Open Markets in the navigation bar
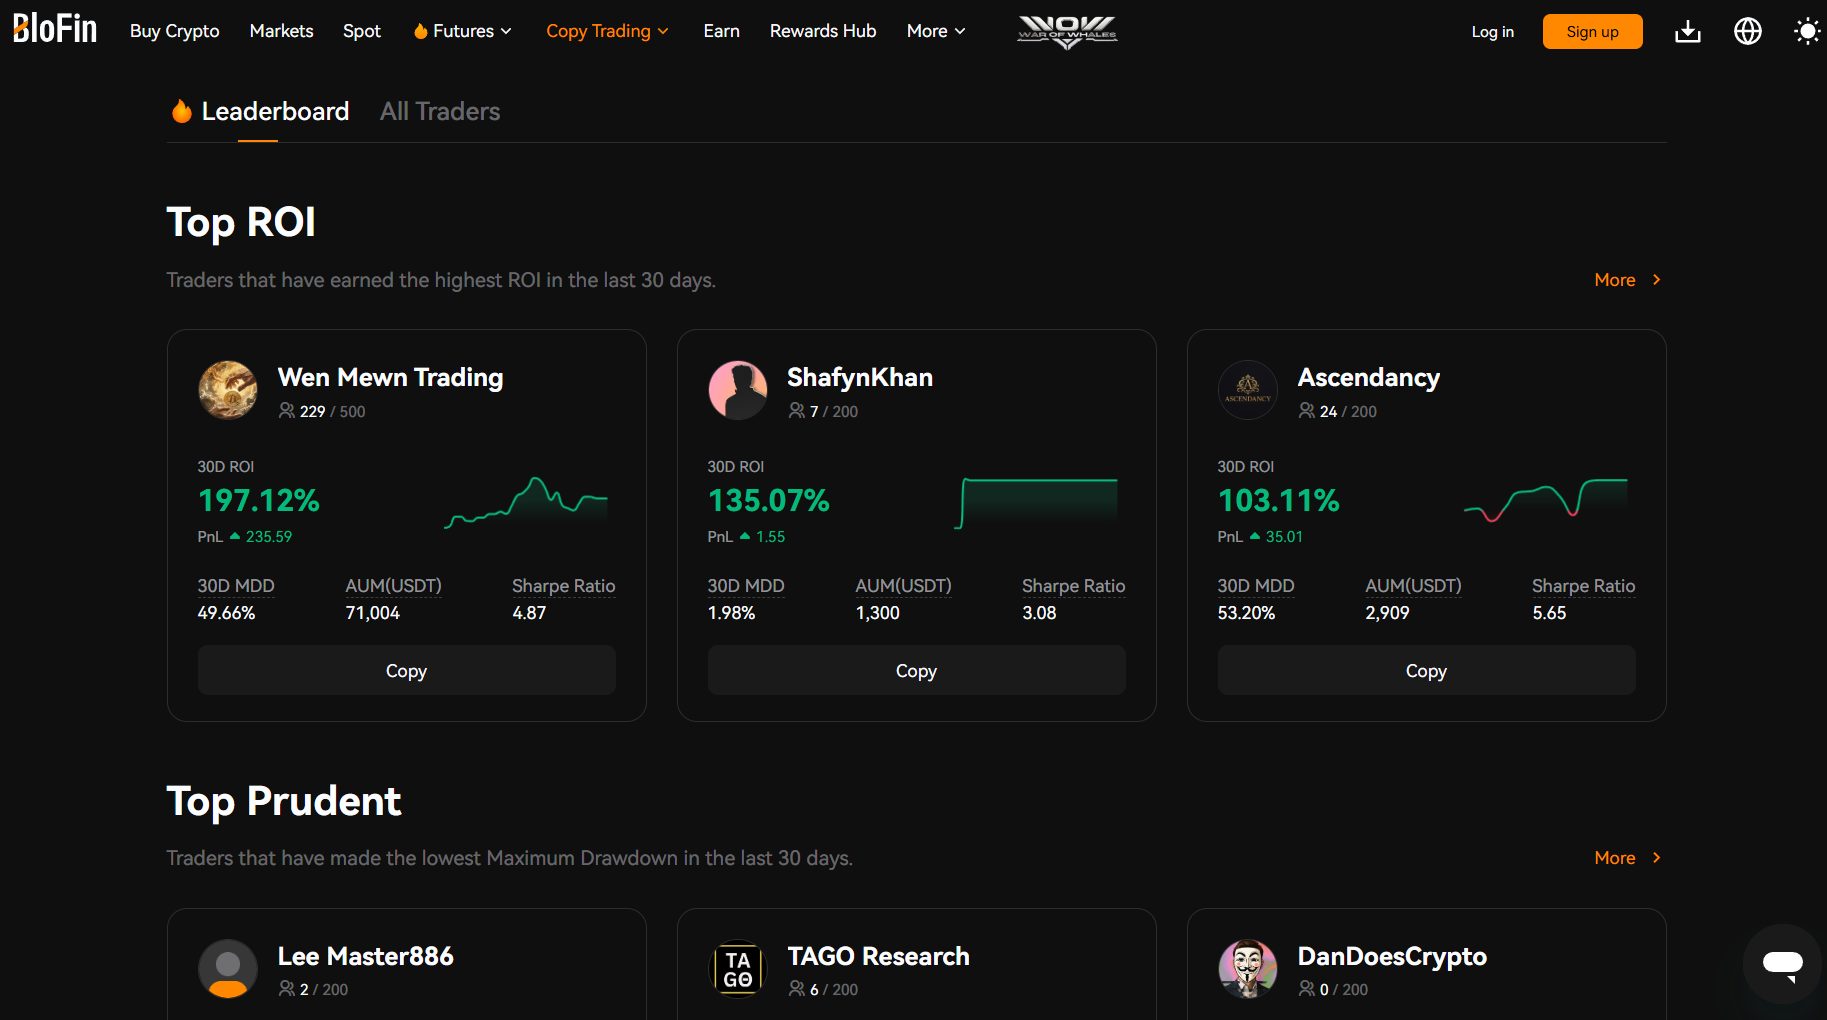The height and width of the screenshot is (1020, 1827). 281,31
